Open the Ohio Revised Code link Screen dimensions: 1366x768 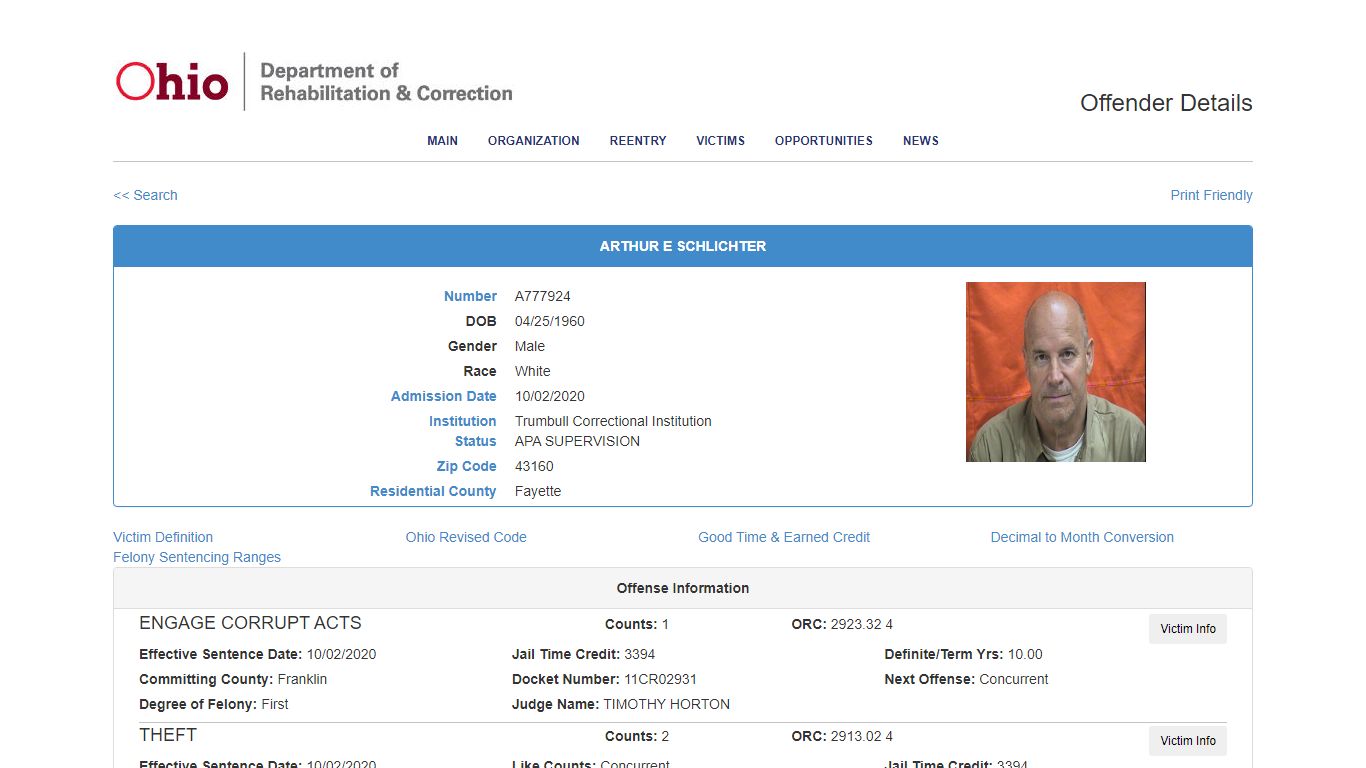pos(466,537)
